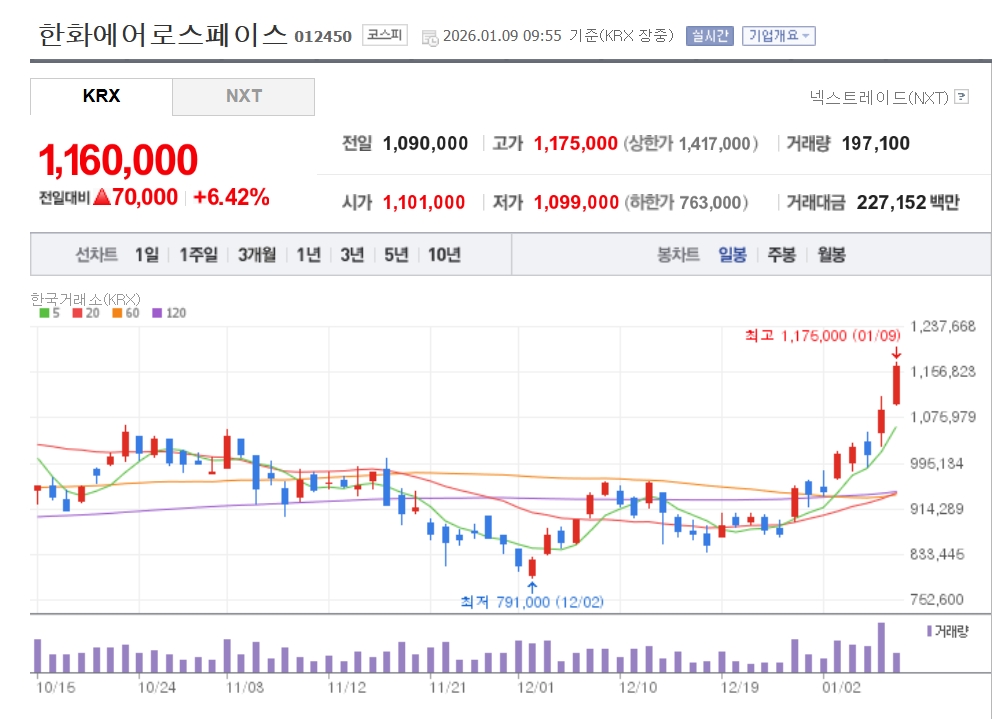The image size is (992, 719).
Task: Click the 10/24 date axis label
Action: pos(157,687)
